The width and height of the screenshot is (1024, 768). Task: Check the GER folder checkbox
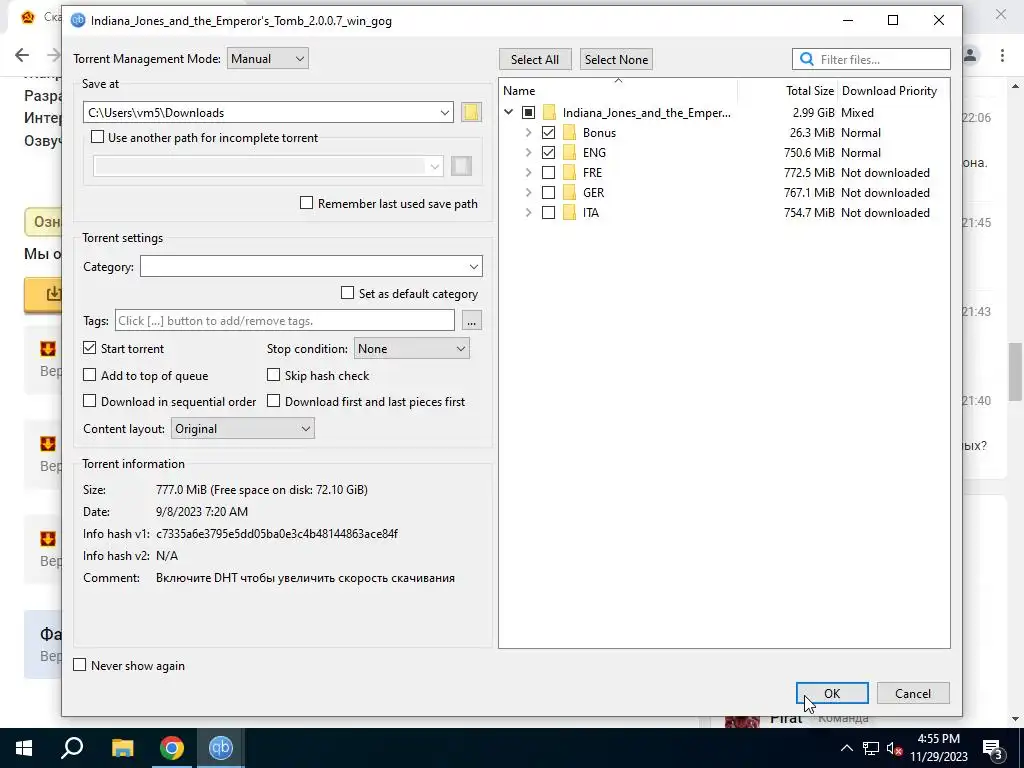549,193
